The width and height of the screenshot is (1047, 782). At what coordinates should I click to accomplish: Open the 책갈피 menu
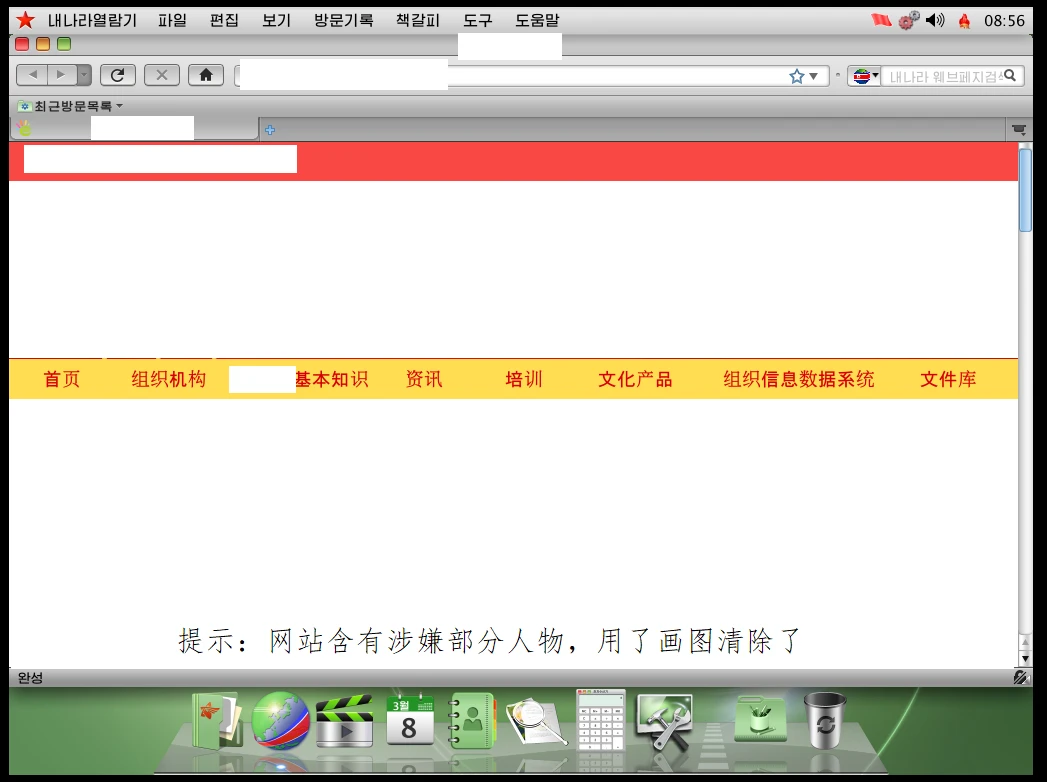point(417,20)
